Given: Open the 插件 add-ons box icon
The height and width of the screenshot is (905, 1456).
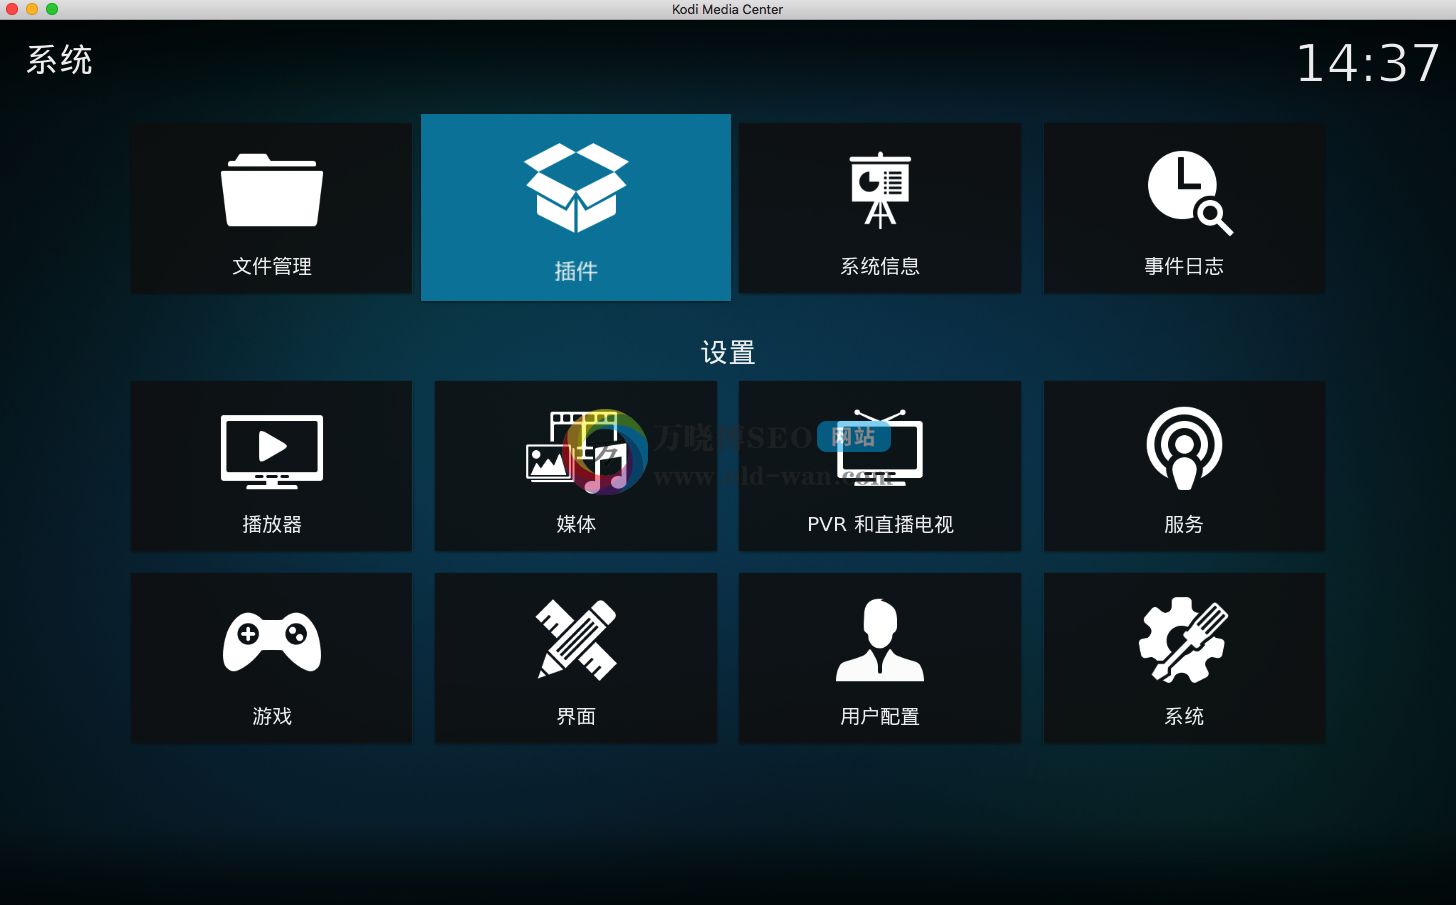Looking at the screenshot, I should (576, 187).
